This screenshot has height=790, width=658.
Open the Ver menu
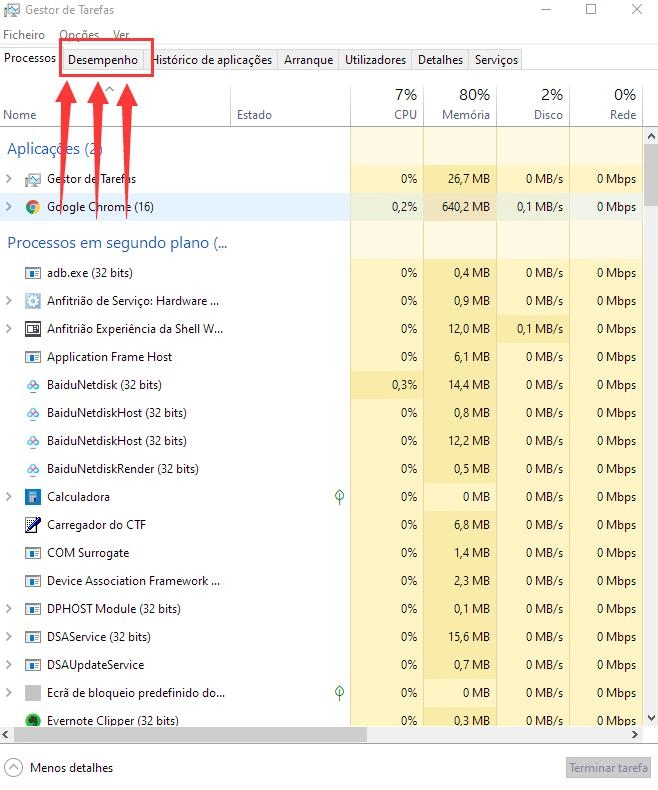[121, 35]
